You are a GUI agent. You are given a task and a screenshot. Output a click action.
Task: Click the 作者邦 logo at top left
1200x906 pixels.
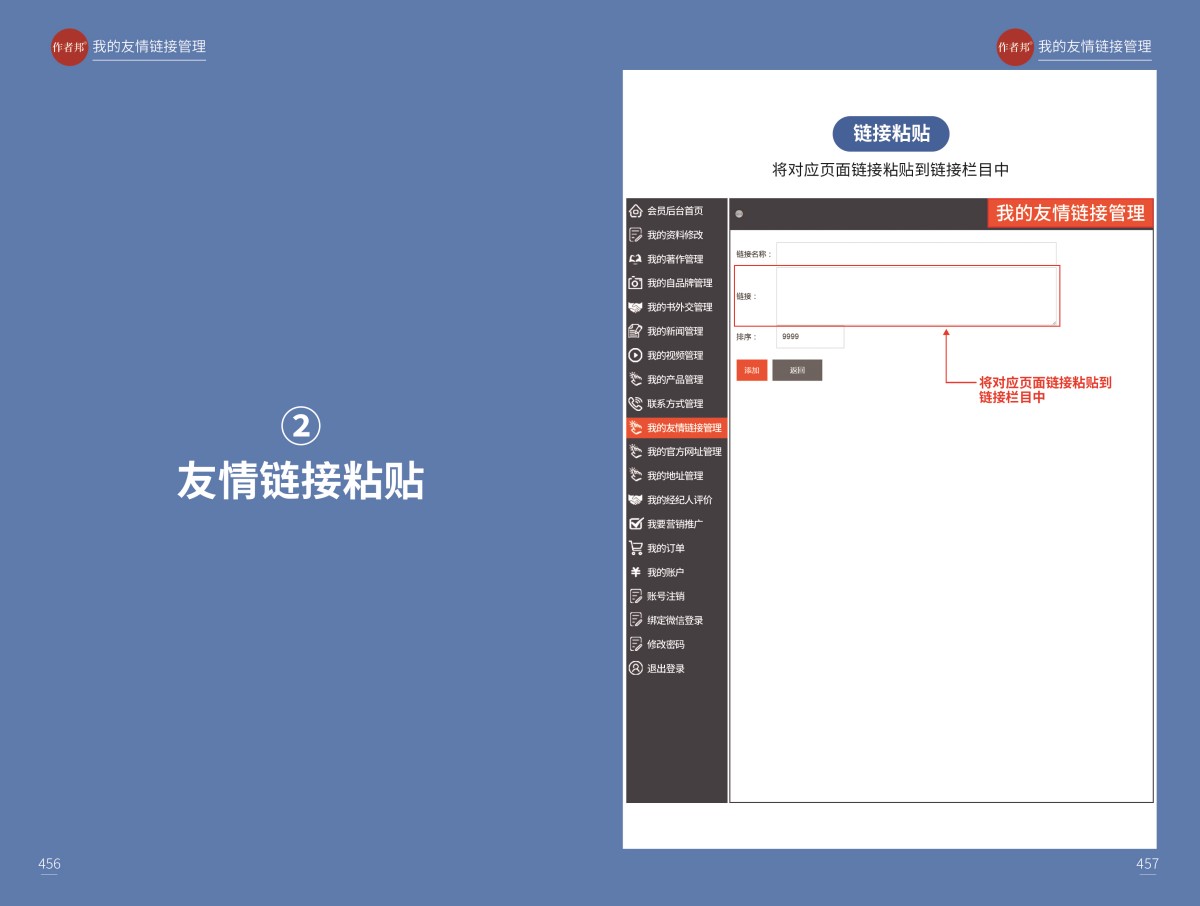(69, 47)
